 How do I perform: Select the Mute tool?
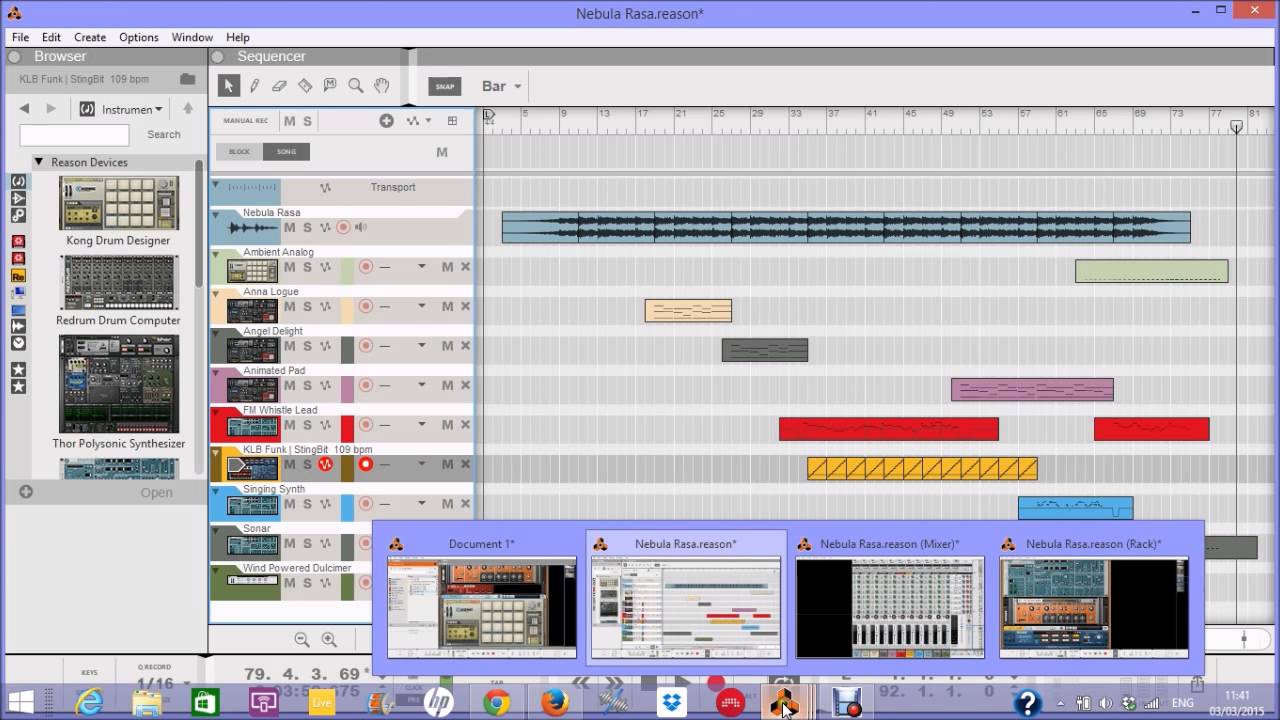pyautogui.click(x=330, y=86)
